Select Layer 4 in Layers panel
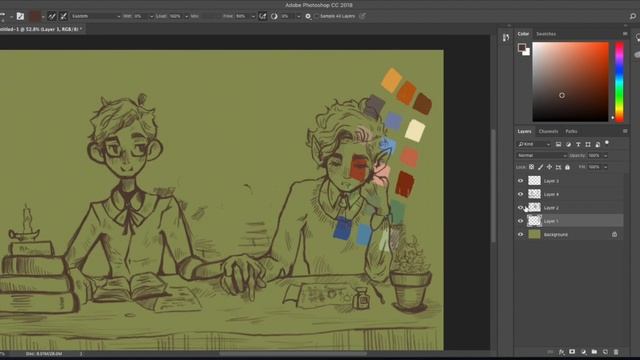Viewport: 640px width, 360px height. pos(569,194)
